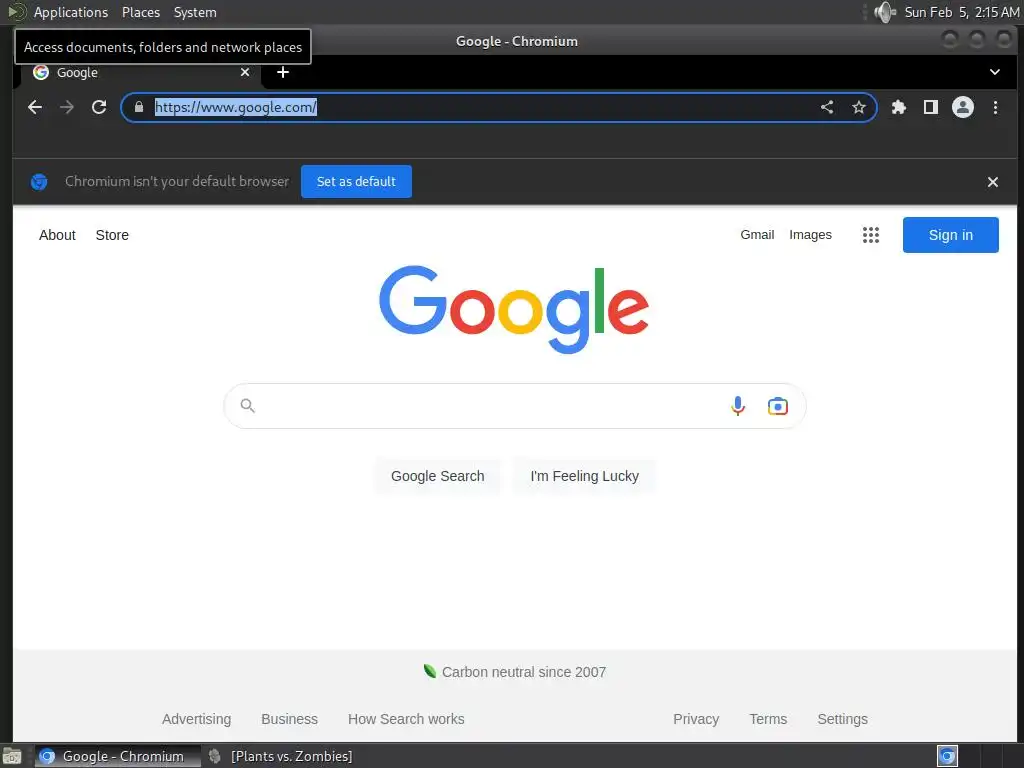Open the Images link
The image size is (1024, 768).
pos(810,234)
